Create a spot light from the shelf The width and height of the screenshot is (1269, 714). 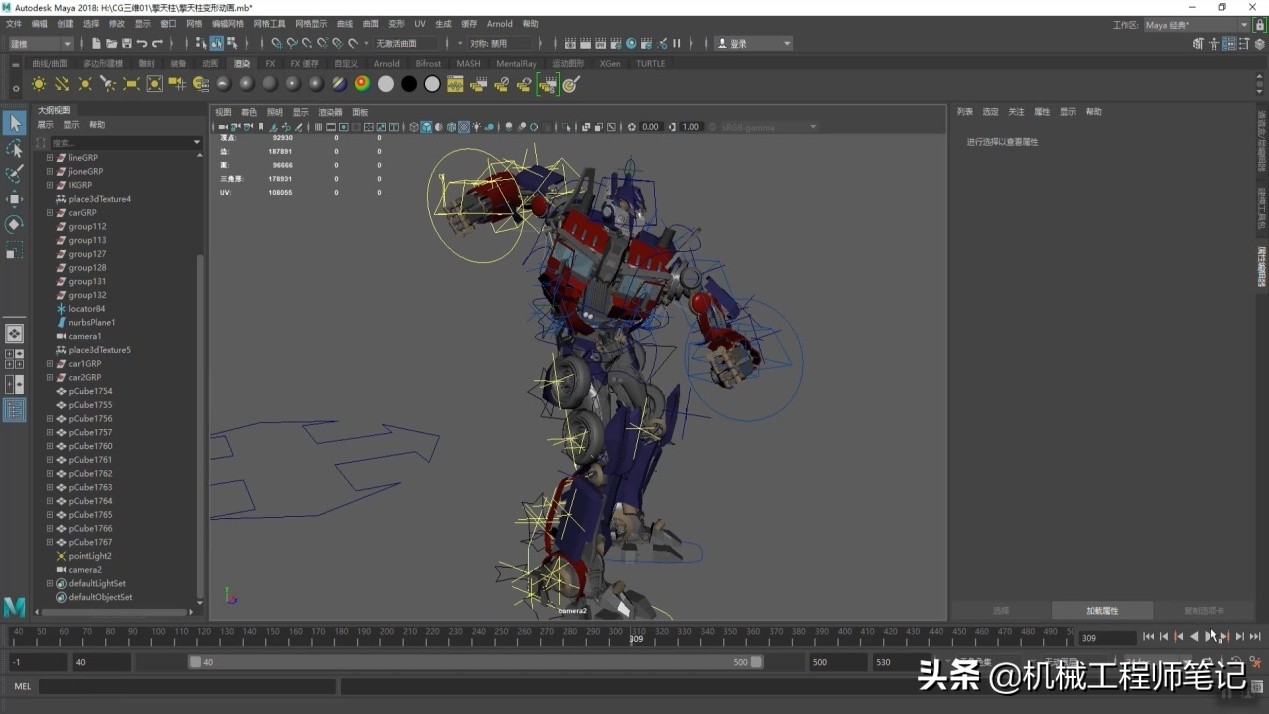(x=107, y=84)
